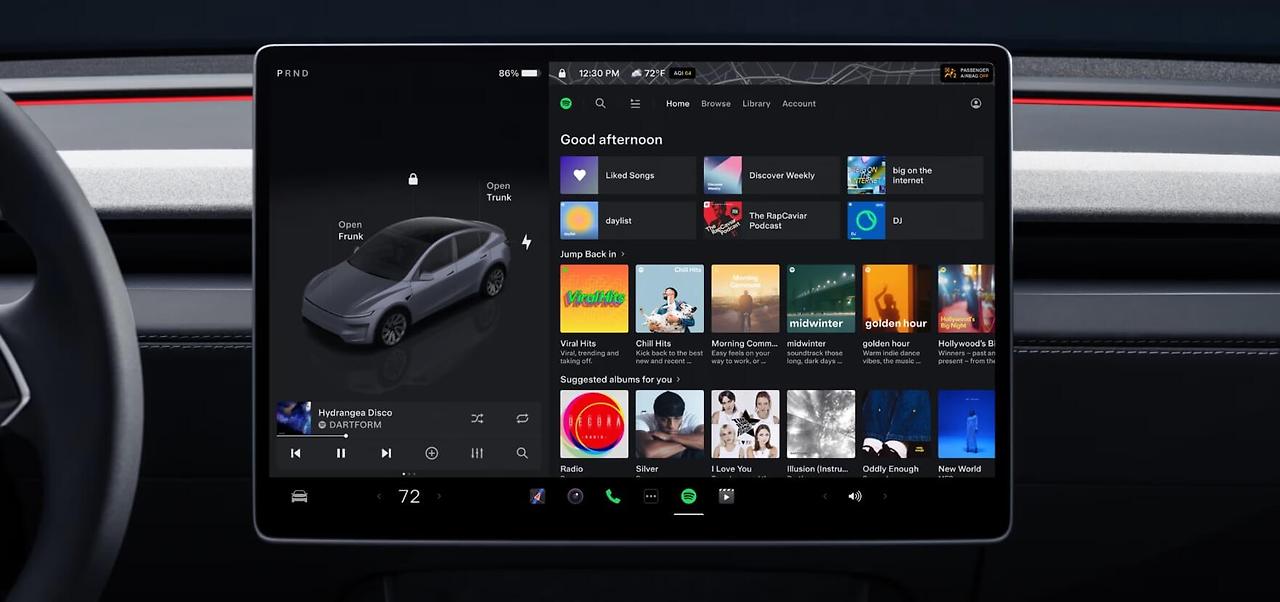Raise temperature with the right arrow

tap(439, 496)
